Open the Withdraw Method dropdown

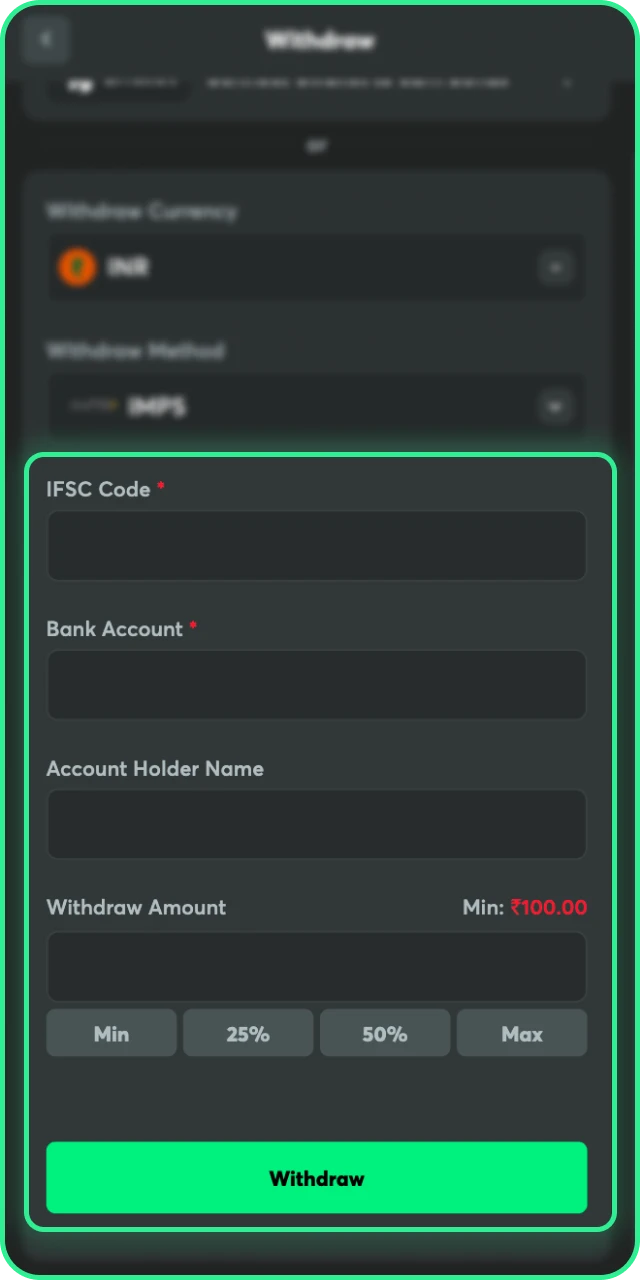[x=317, y=406]
